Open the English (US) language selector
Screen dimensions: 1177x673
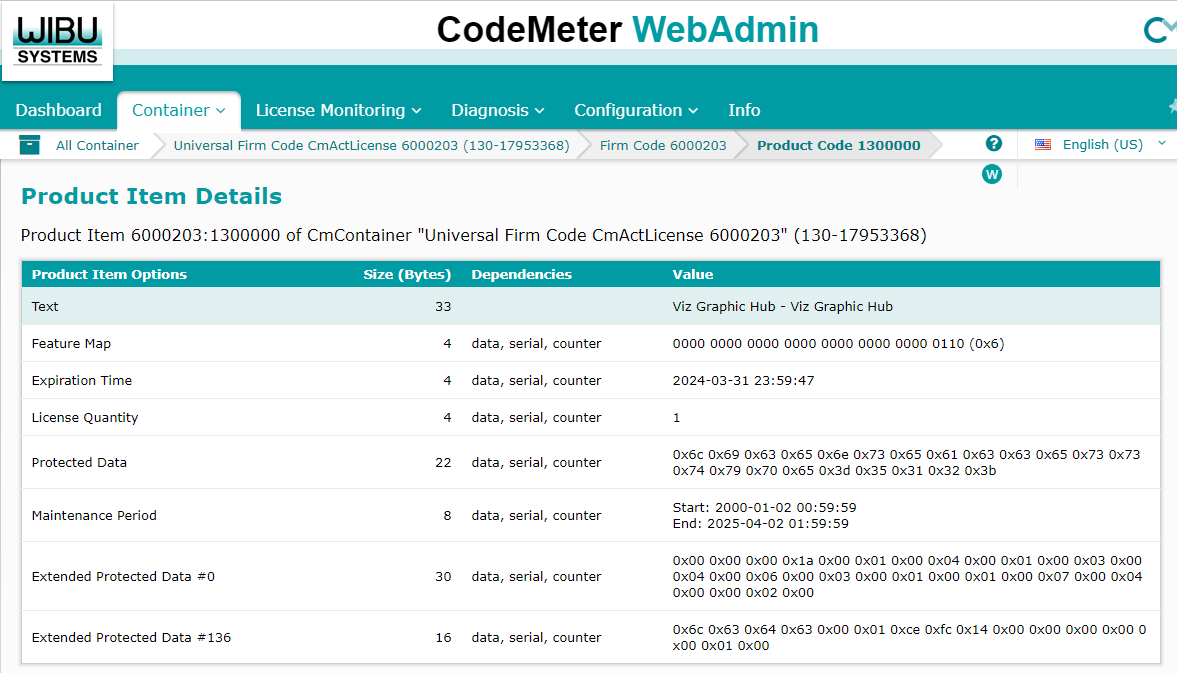(x=1102, y=145)
